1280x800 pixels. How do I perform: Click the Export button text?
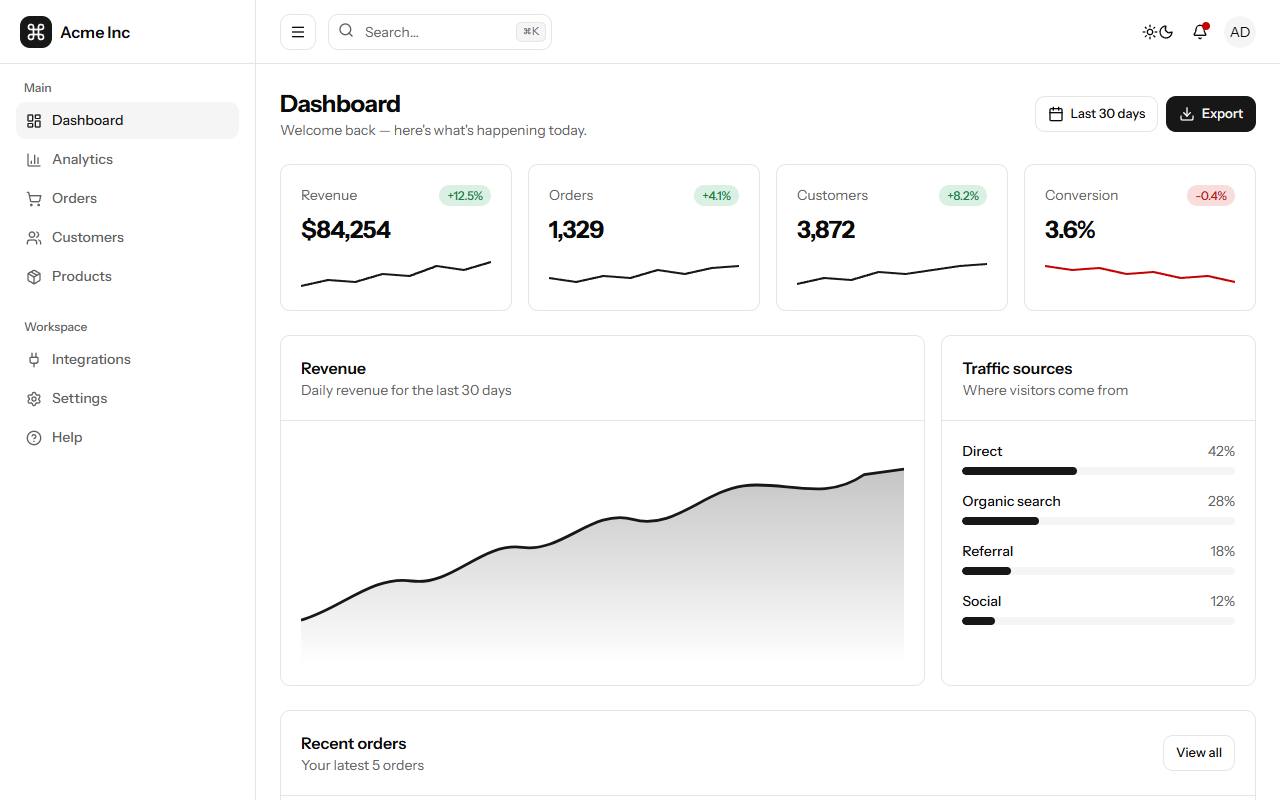click(1222, 114)
